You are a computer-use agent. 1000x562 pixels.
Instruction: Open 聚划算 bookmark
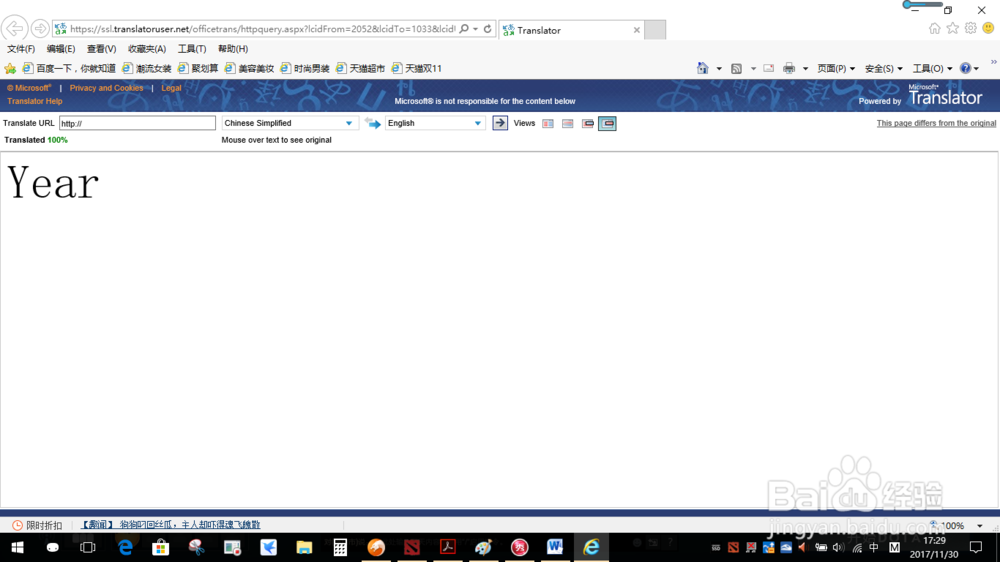(x=198, y=68)
